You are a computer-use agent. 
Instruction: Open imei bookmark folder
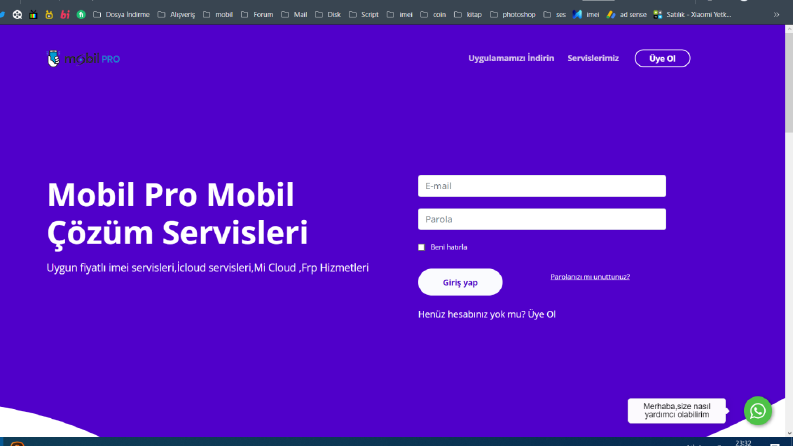coord(400,15)
